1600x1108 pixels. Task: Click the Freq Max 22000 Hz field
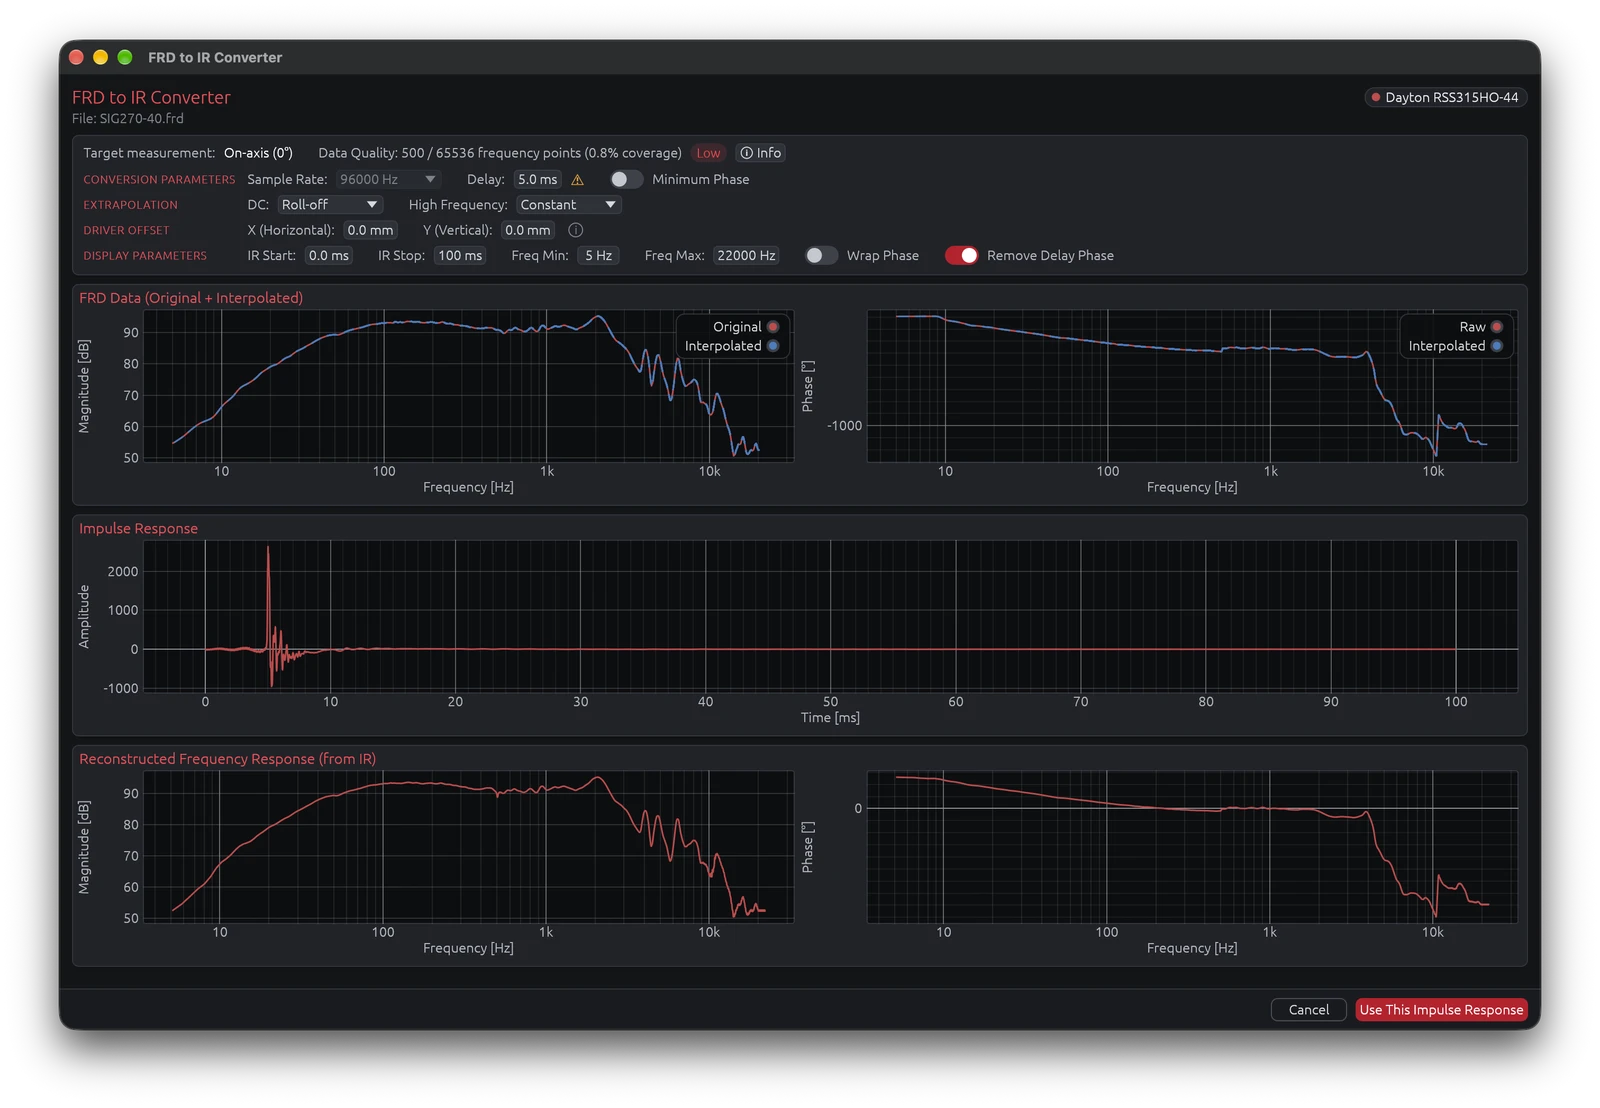(x=746, y=255)
